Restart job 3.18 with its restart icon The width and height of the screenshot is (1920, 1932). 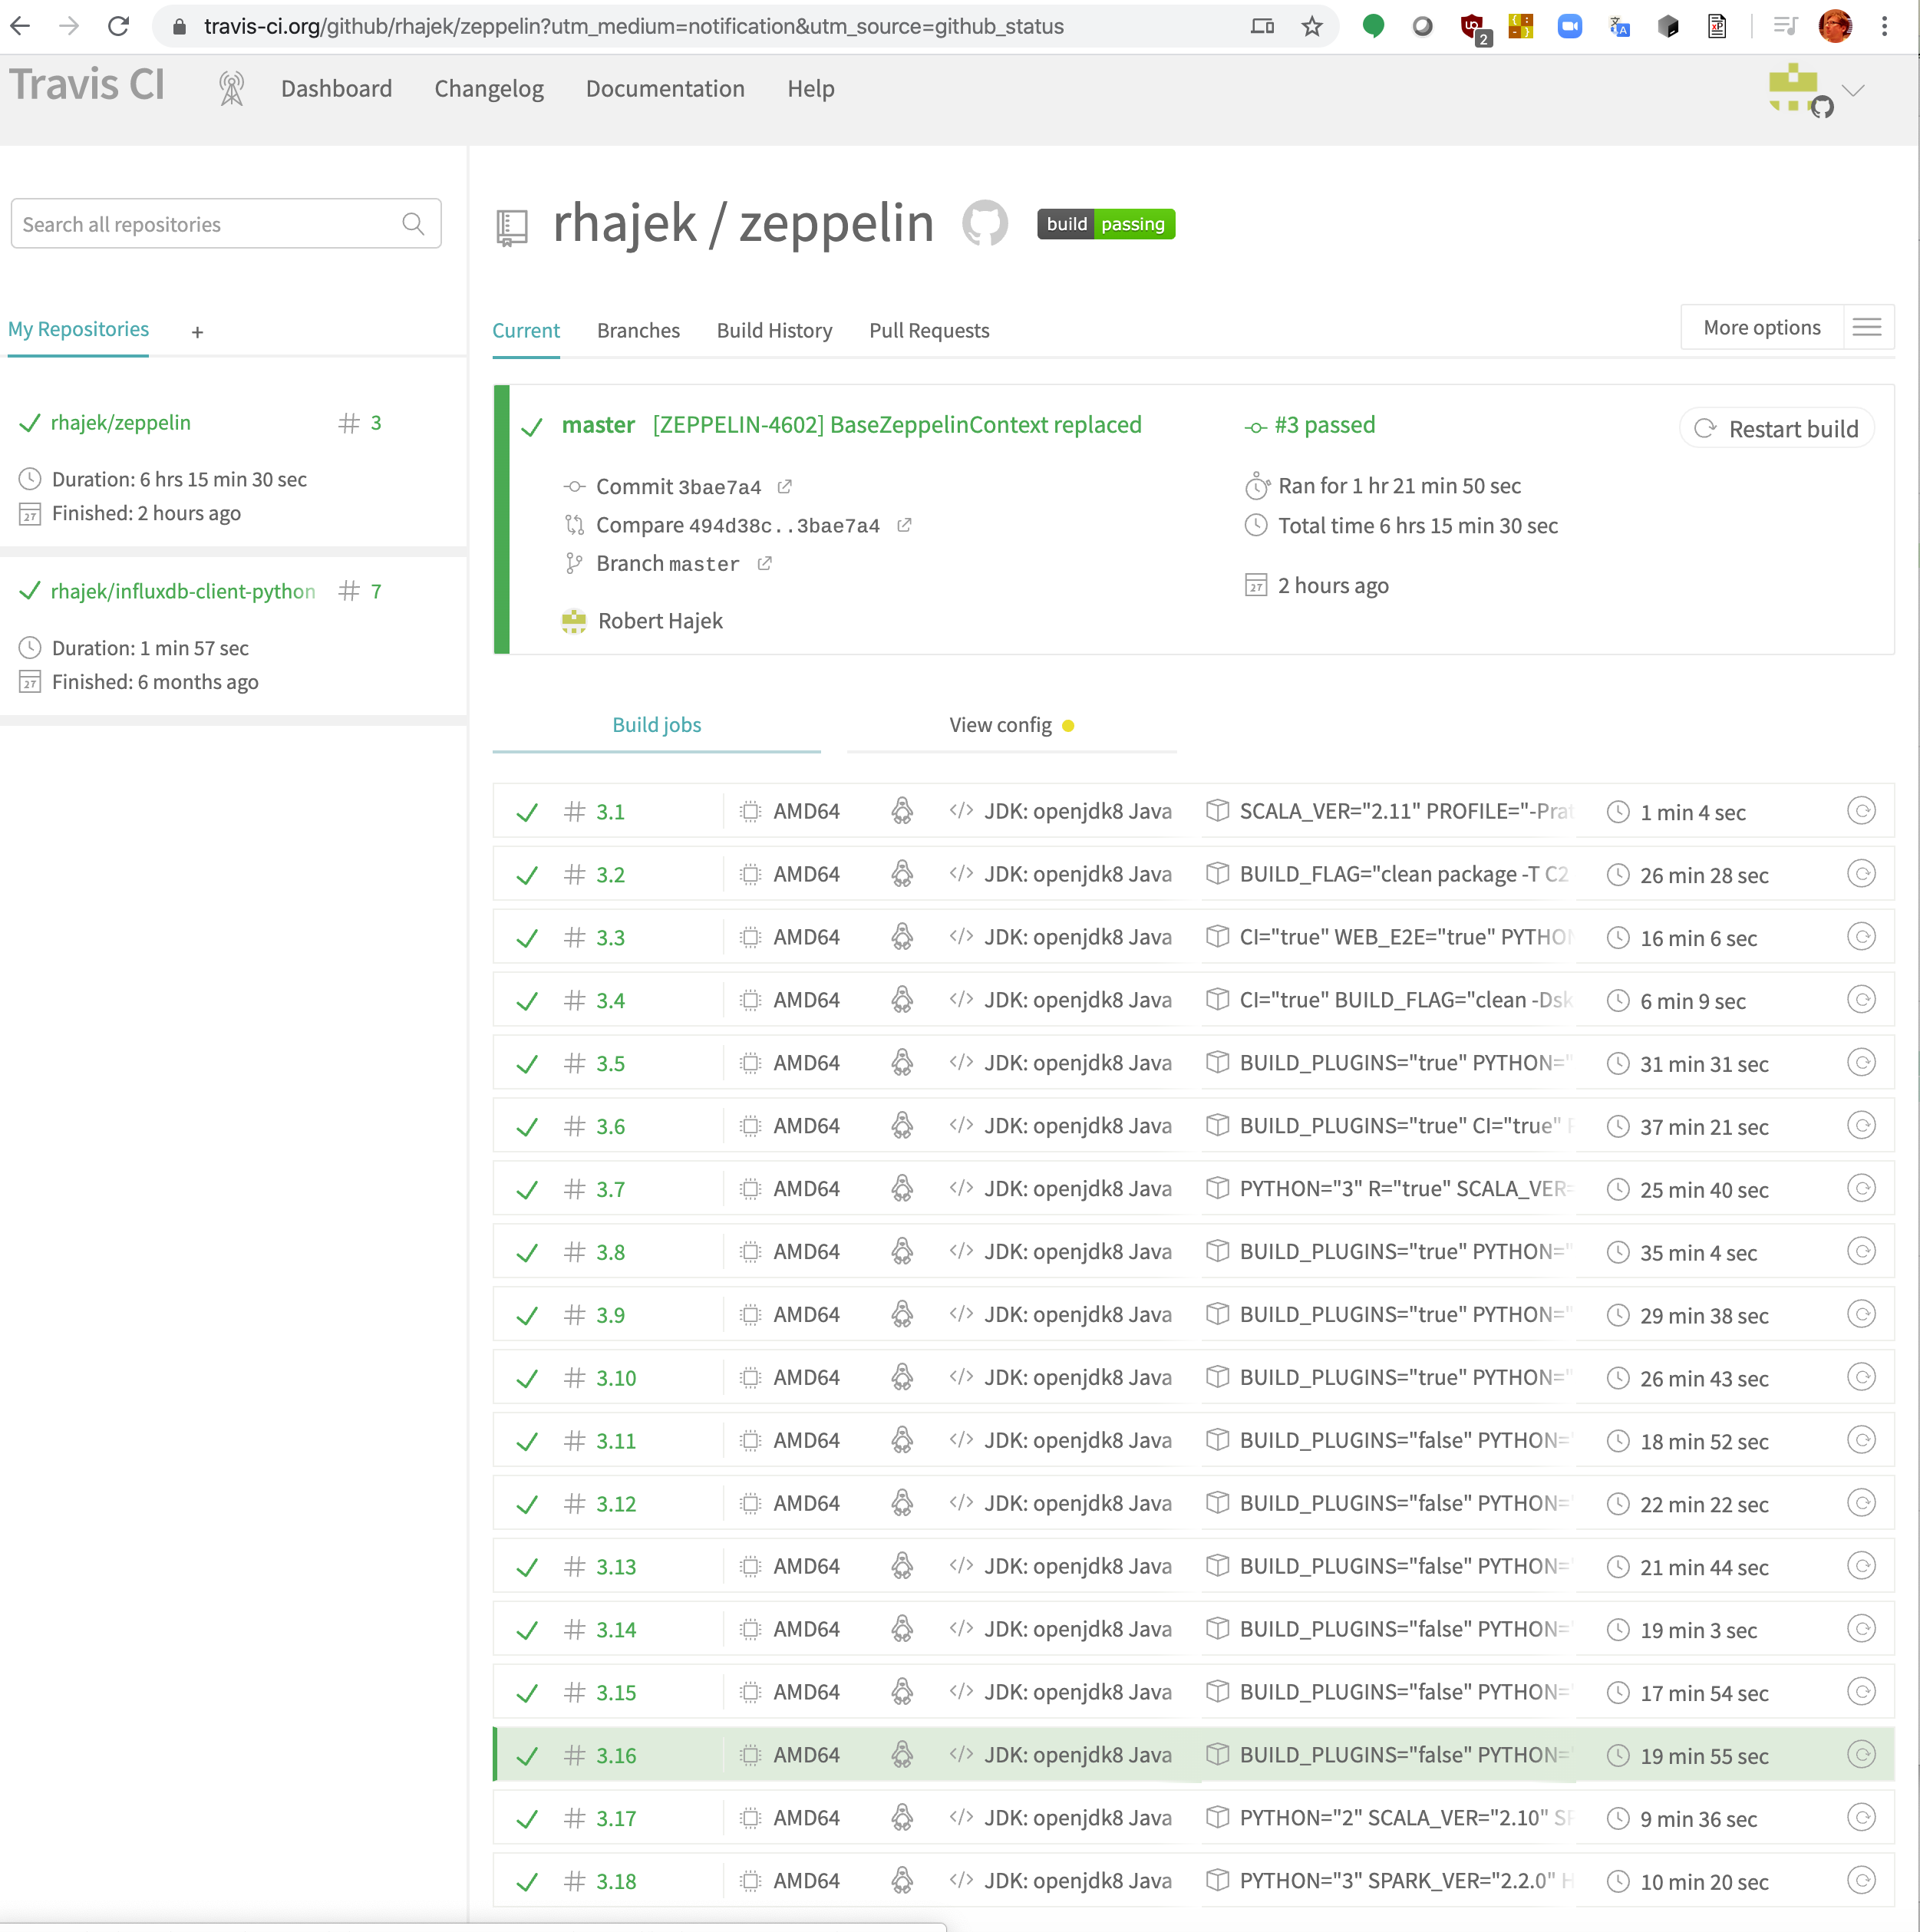[1860, 1881]
